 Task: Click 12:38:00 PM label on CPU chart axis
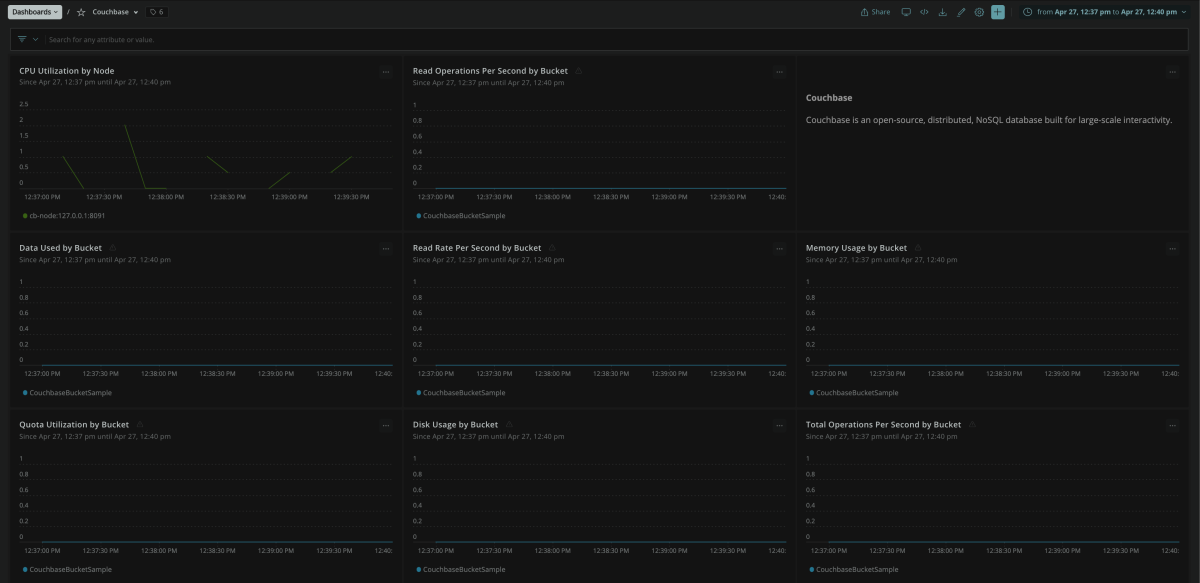point(168,197)
